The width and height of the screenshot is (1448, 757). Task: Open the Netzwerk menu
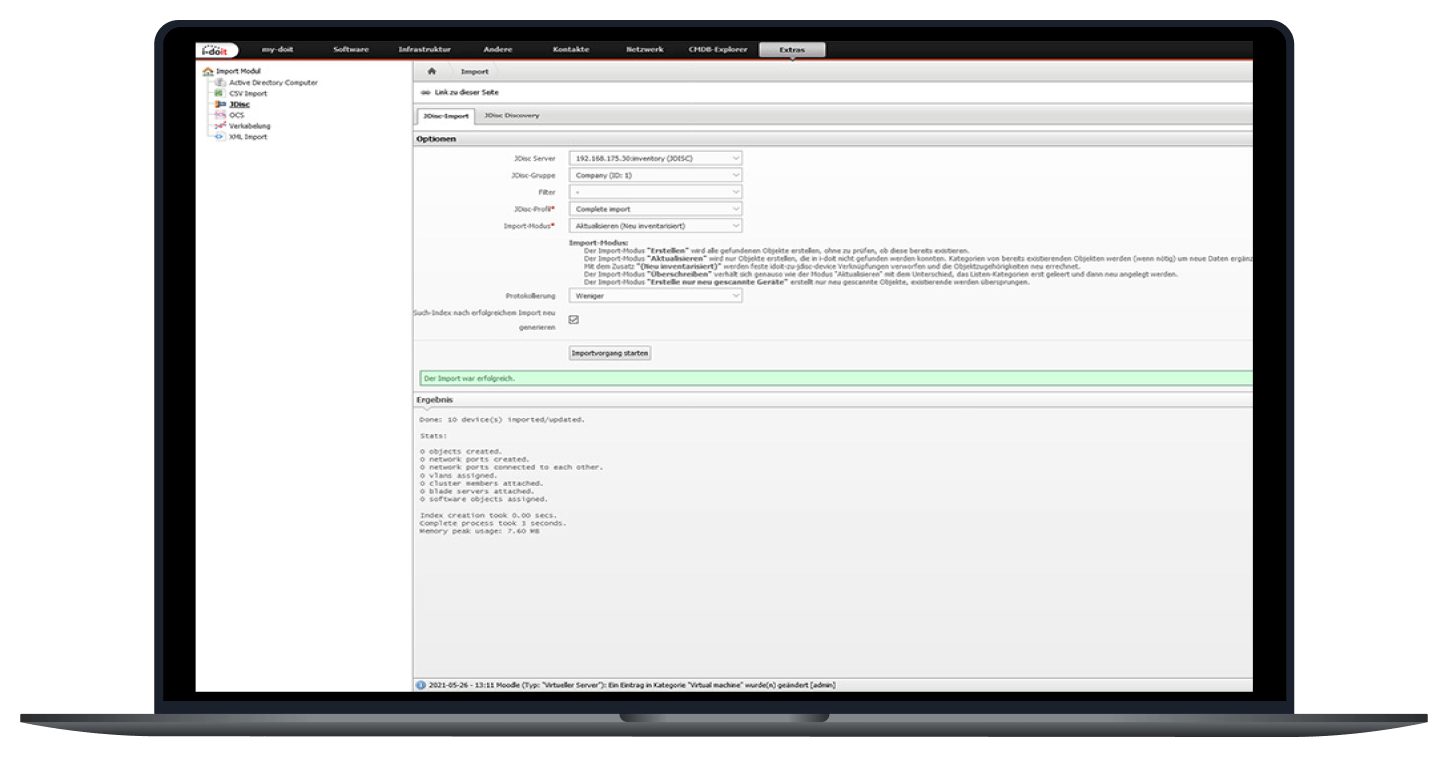[644, 50]
